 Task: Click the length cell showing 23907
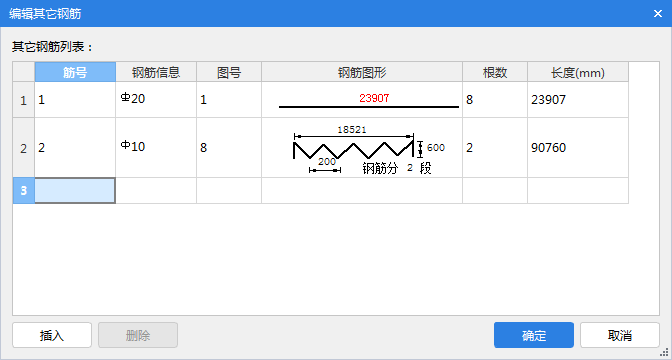pyautogui.click(x=578, y=100)
